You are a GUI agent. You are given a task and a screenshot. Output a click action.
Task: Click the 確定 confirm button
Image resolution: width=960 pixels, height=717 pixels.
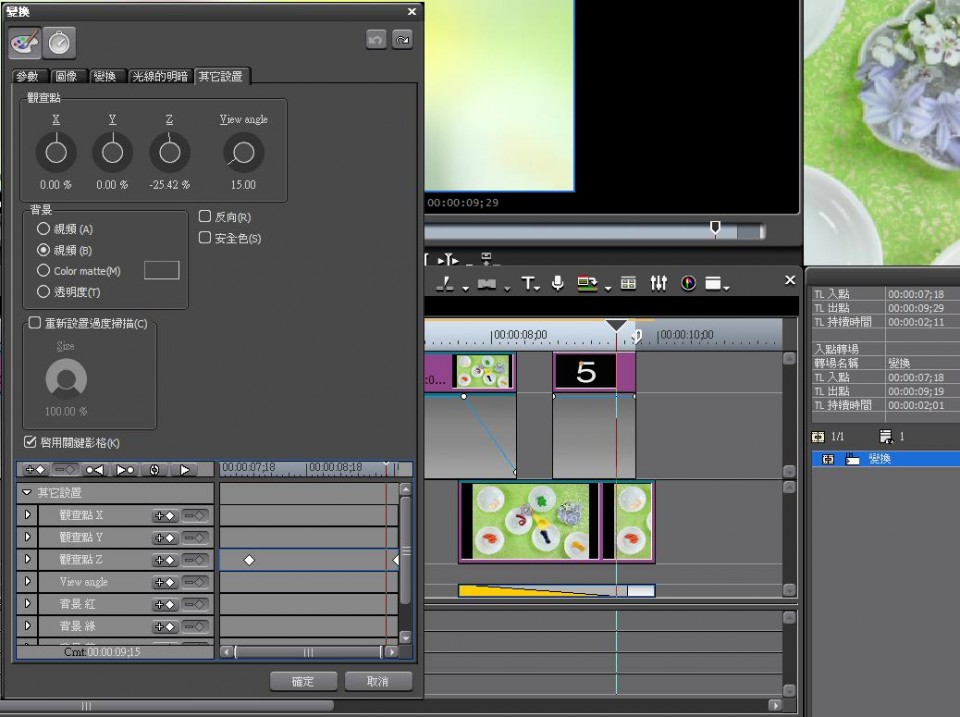click(303, 681)
